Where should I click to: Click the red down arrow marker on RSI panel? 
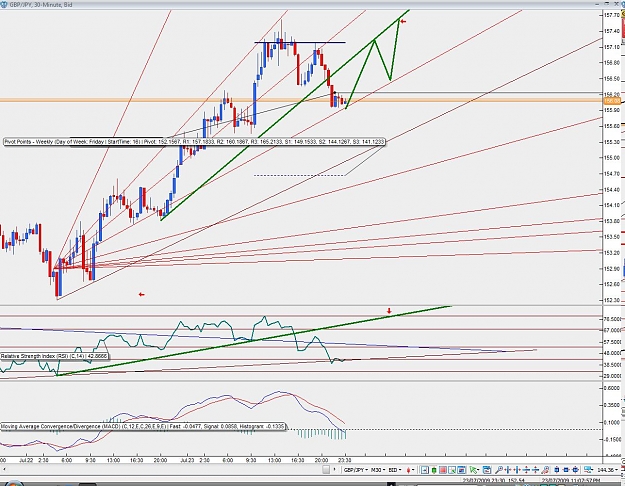[x=389, y=311]
